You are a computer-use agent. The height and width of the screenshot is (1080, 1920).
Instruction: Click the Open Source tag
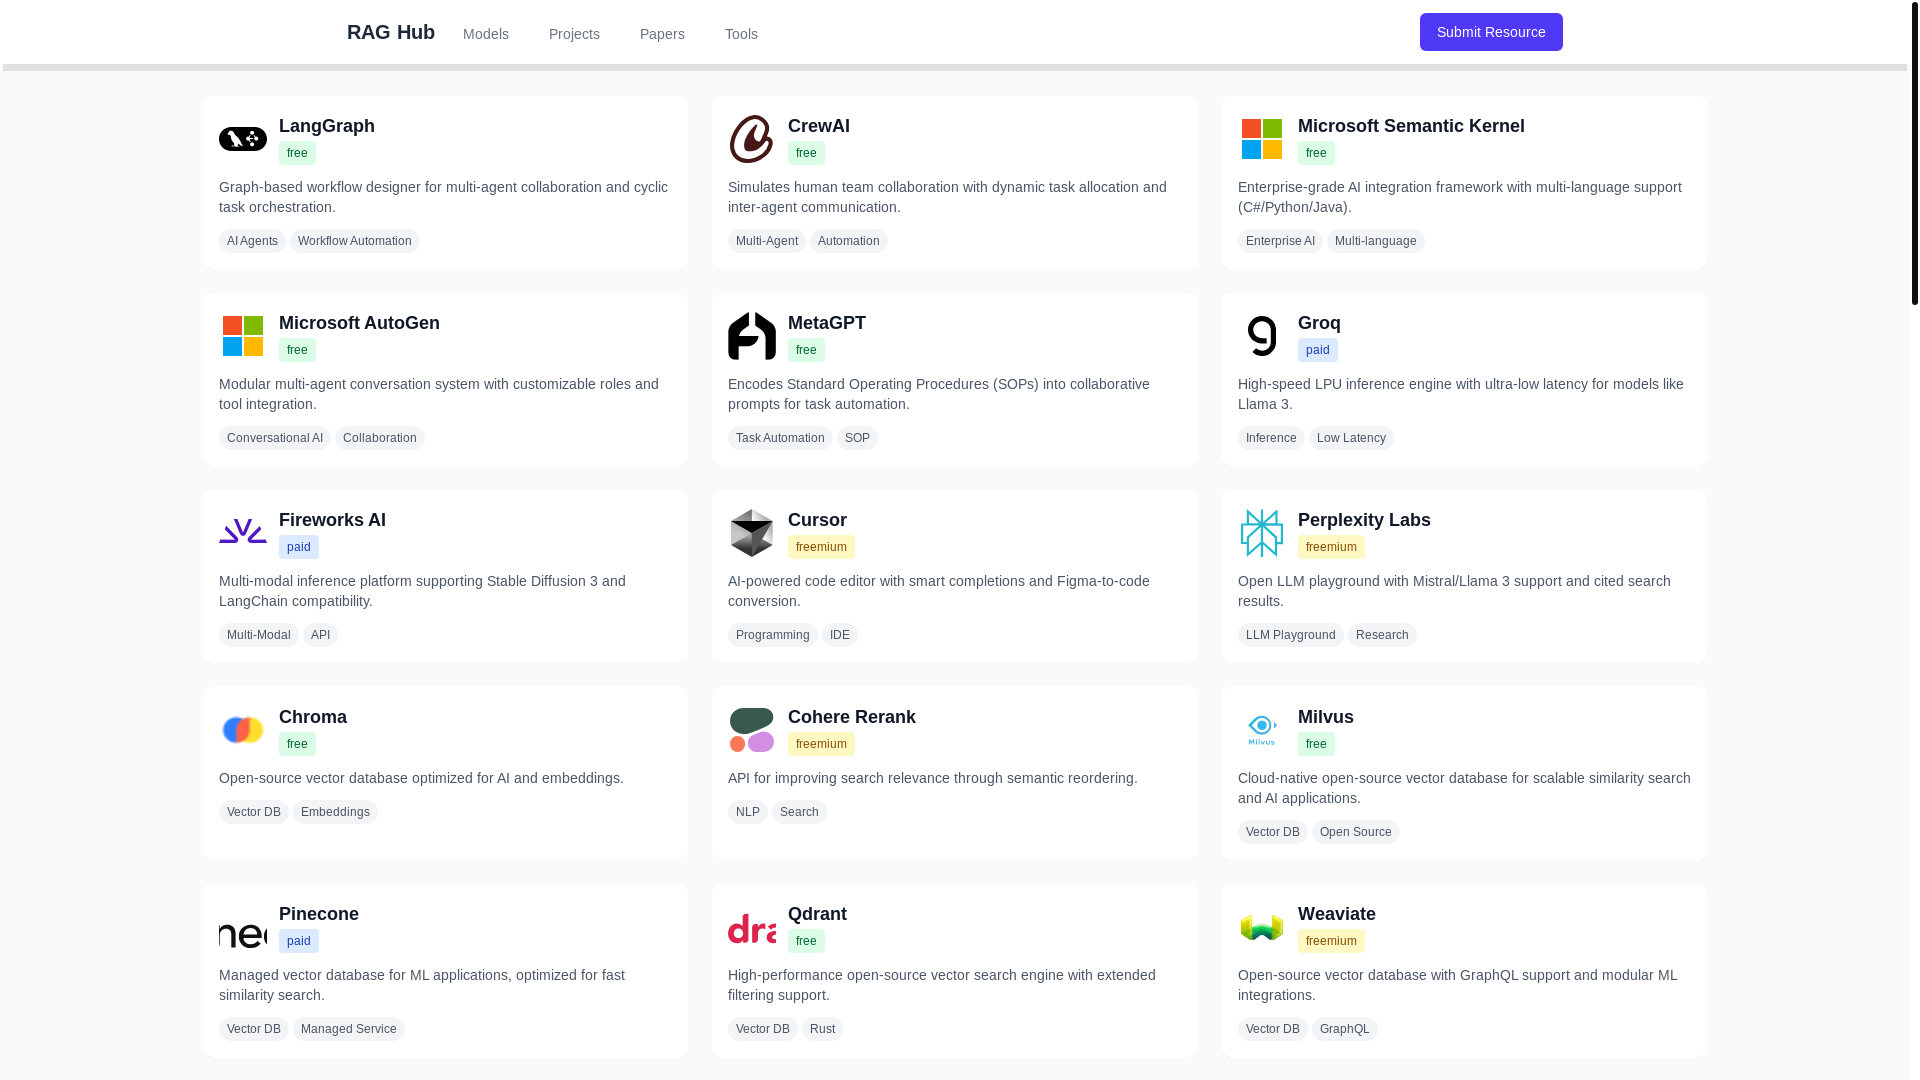point(1356,832)
